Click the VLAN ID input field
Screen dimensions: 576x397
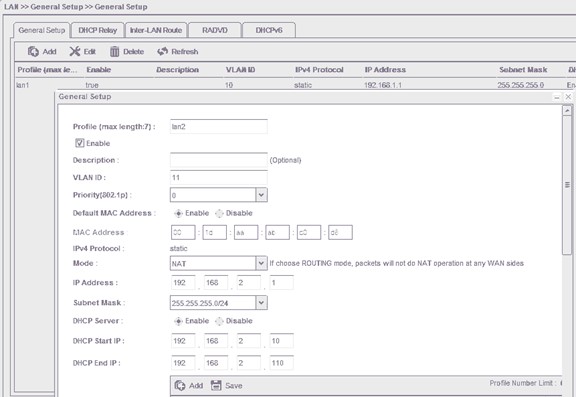click(219, 177)
